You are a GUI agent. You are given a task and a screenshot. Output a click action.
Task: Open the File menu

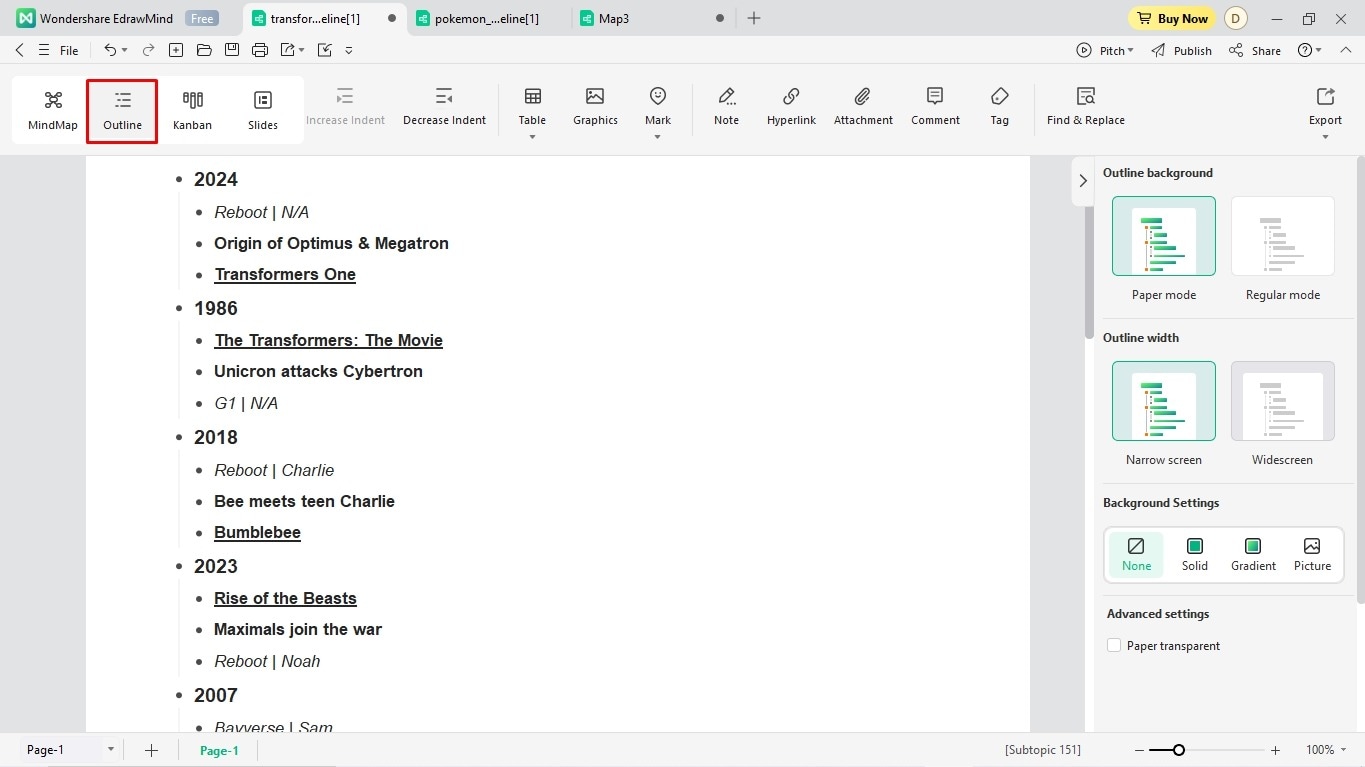tap(69, 50)
